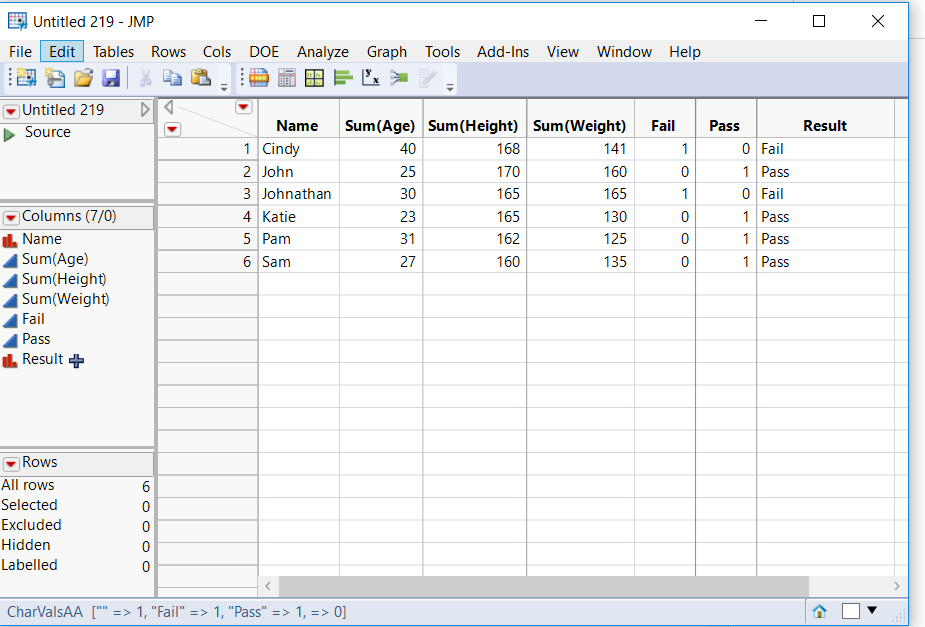Open a file using the folder icon
925x627 pixels.
pyautogui.click(x=83, y=78)
